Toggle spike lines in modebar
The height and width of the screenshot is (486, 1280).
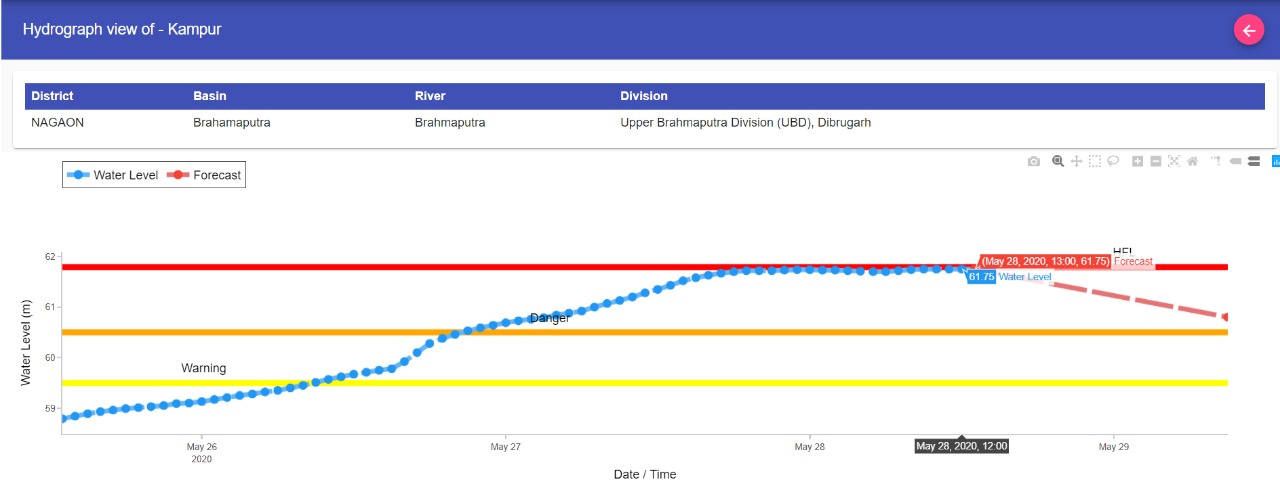point(1216,161)
